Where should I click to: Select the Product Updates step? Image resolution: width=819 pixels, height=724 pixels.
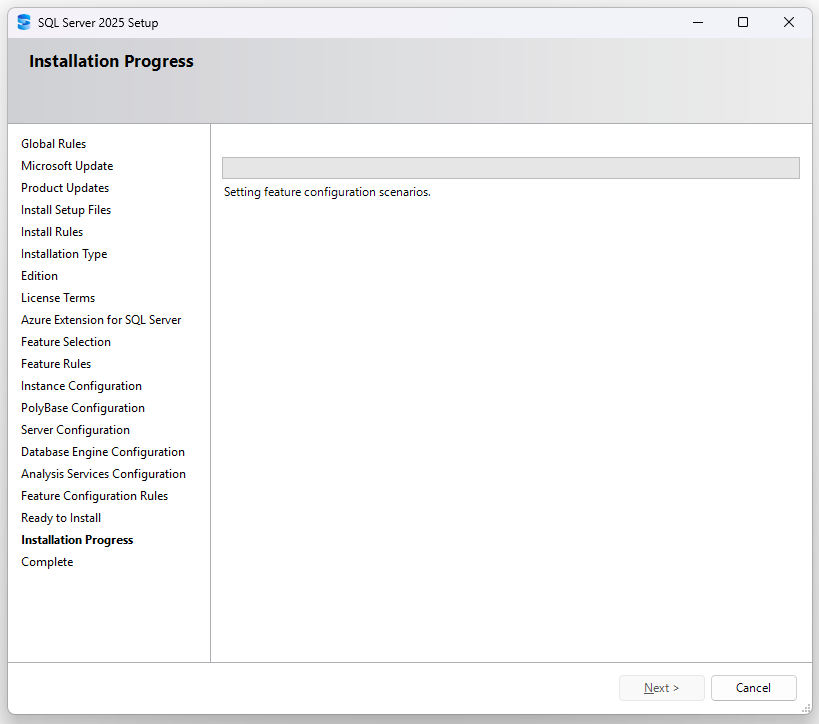(x=64, y=187)
